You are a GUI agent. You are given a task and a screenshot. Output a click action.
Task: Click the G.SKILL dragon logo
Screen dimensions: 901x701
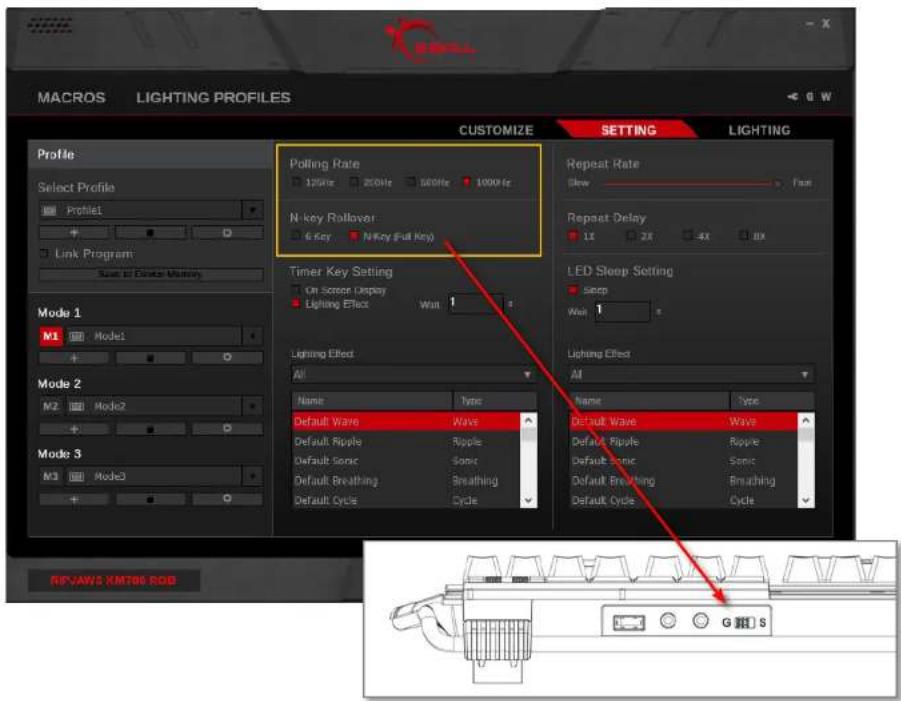pyautogui.click(x=429, y=40)
